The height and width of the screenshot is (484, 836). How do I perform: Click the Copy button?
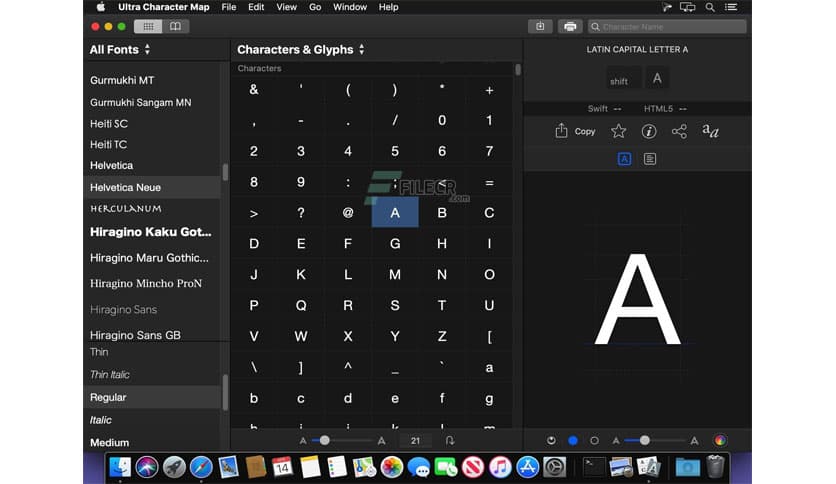(x=585, y=131)
